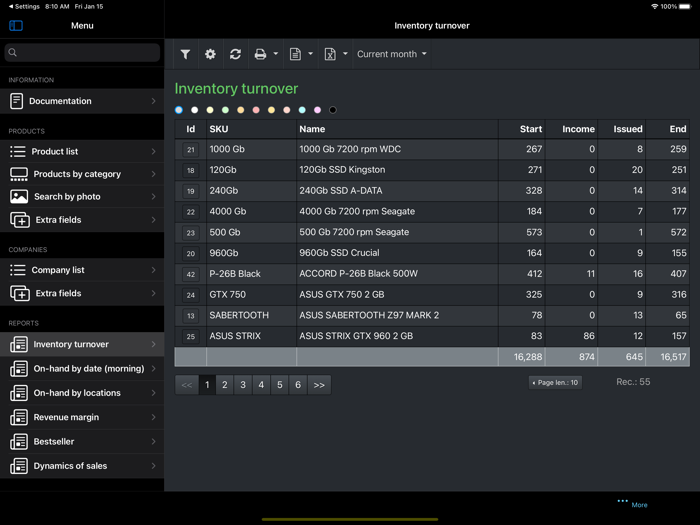Tap the battery indicator in status bar
The image size is (700, 525).
[x=685, y=6]
